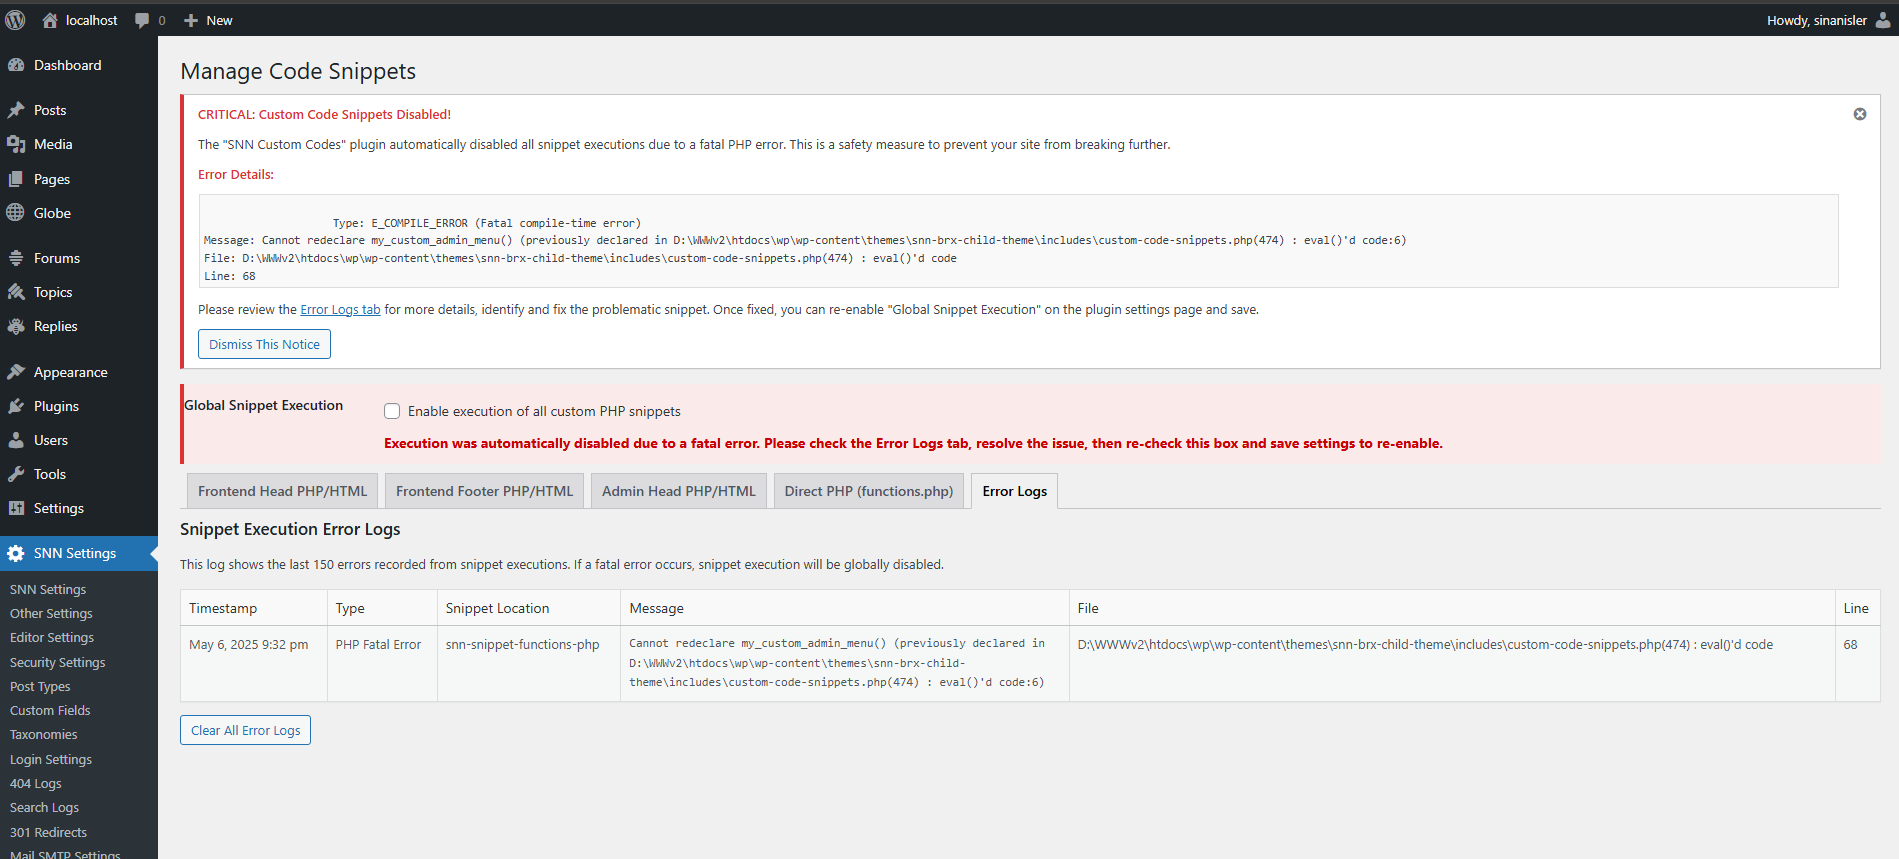Image resolution: width=1899 pixels, height=859 pixels.
Task: Click the SNN Settings top-level menu label
Action: tap(75, 553)
